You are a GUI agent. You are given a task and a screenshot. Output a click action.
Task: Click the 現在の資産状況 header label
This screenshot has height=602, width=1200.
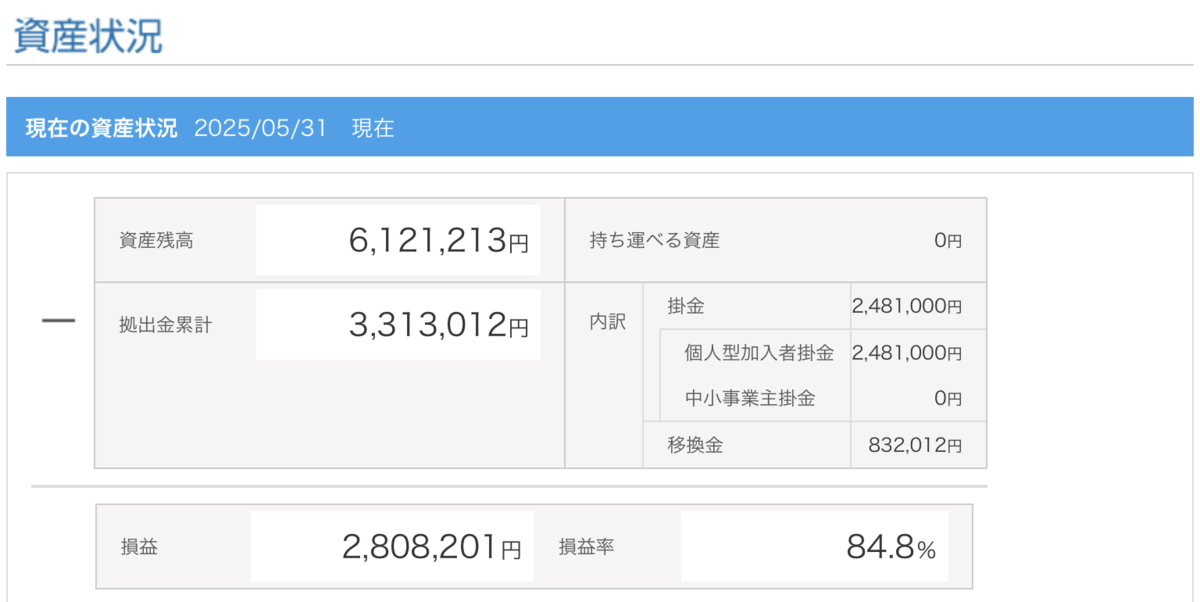pyautogui.click(x=101, y=128)
